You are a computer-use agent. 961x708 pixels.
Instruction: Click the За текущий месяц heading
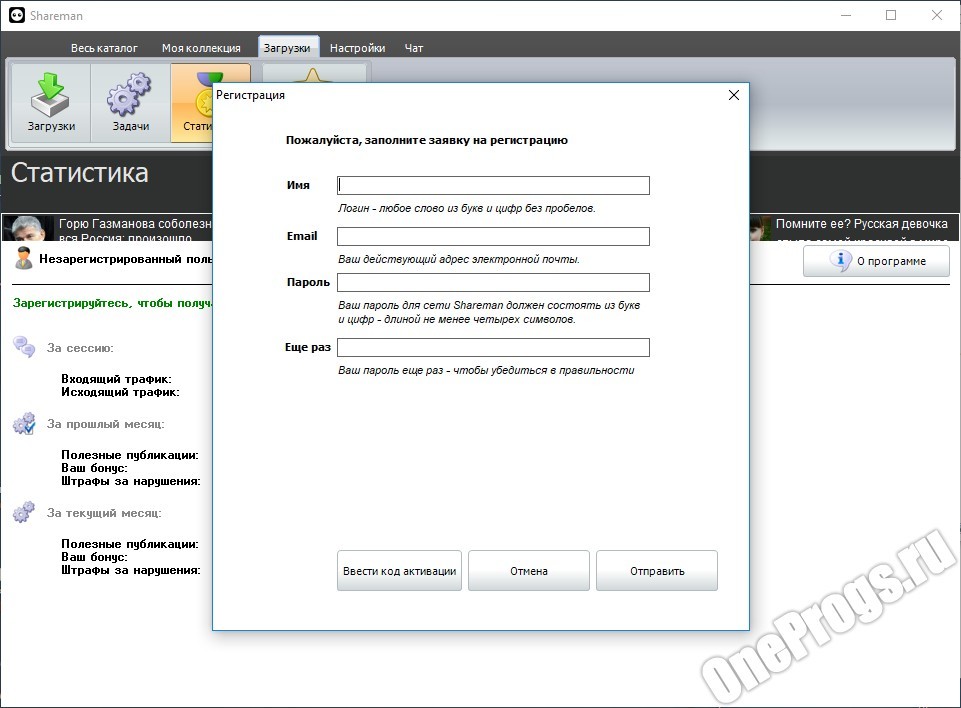pyautogui.click(x=104, y=512)
